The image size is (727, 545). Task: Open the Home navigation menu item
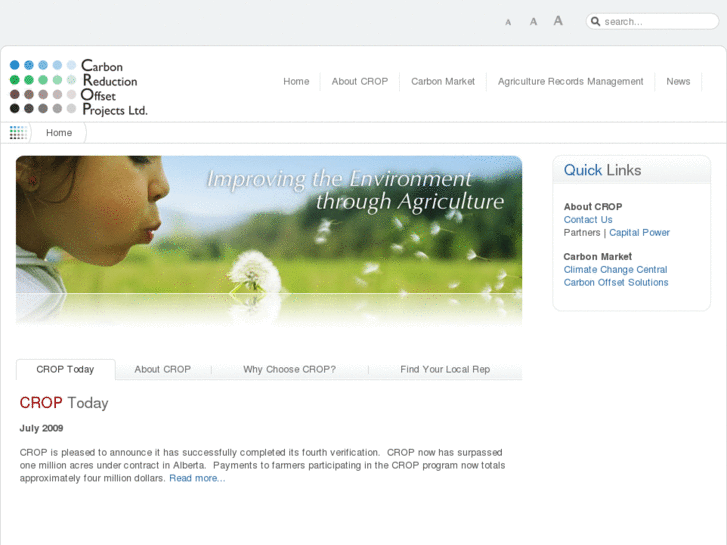296,82
